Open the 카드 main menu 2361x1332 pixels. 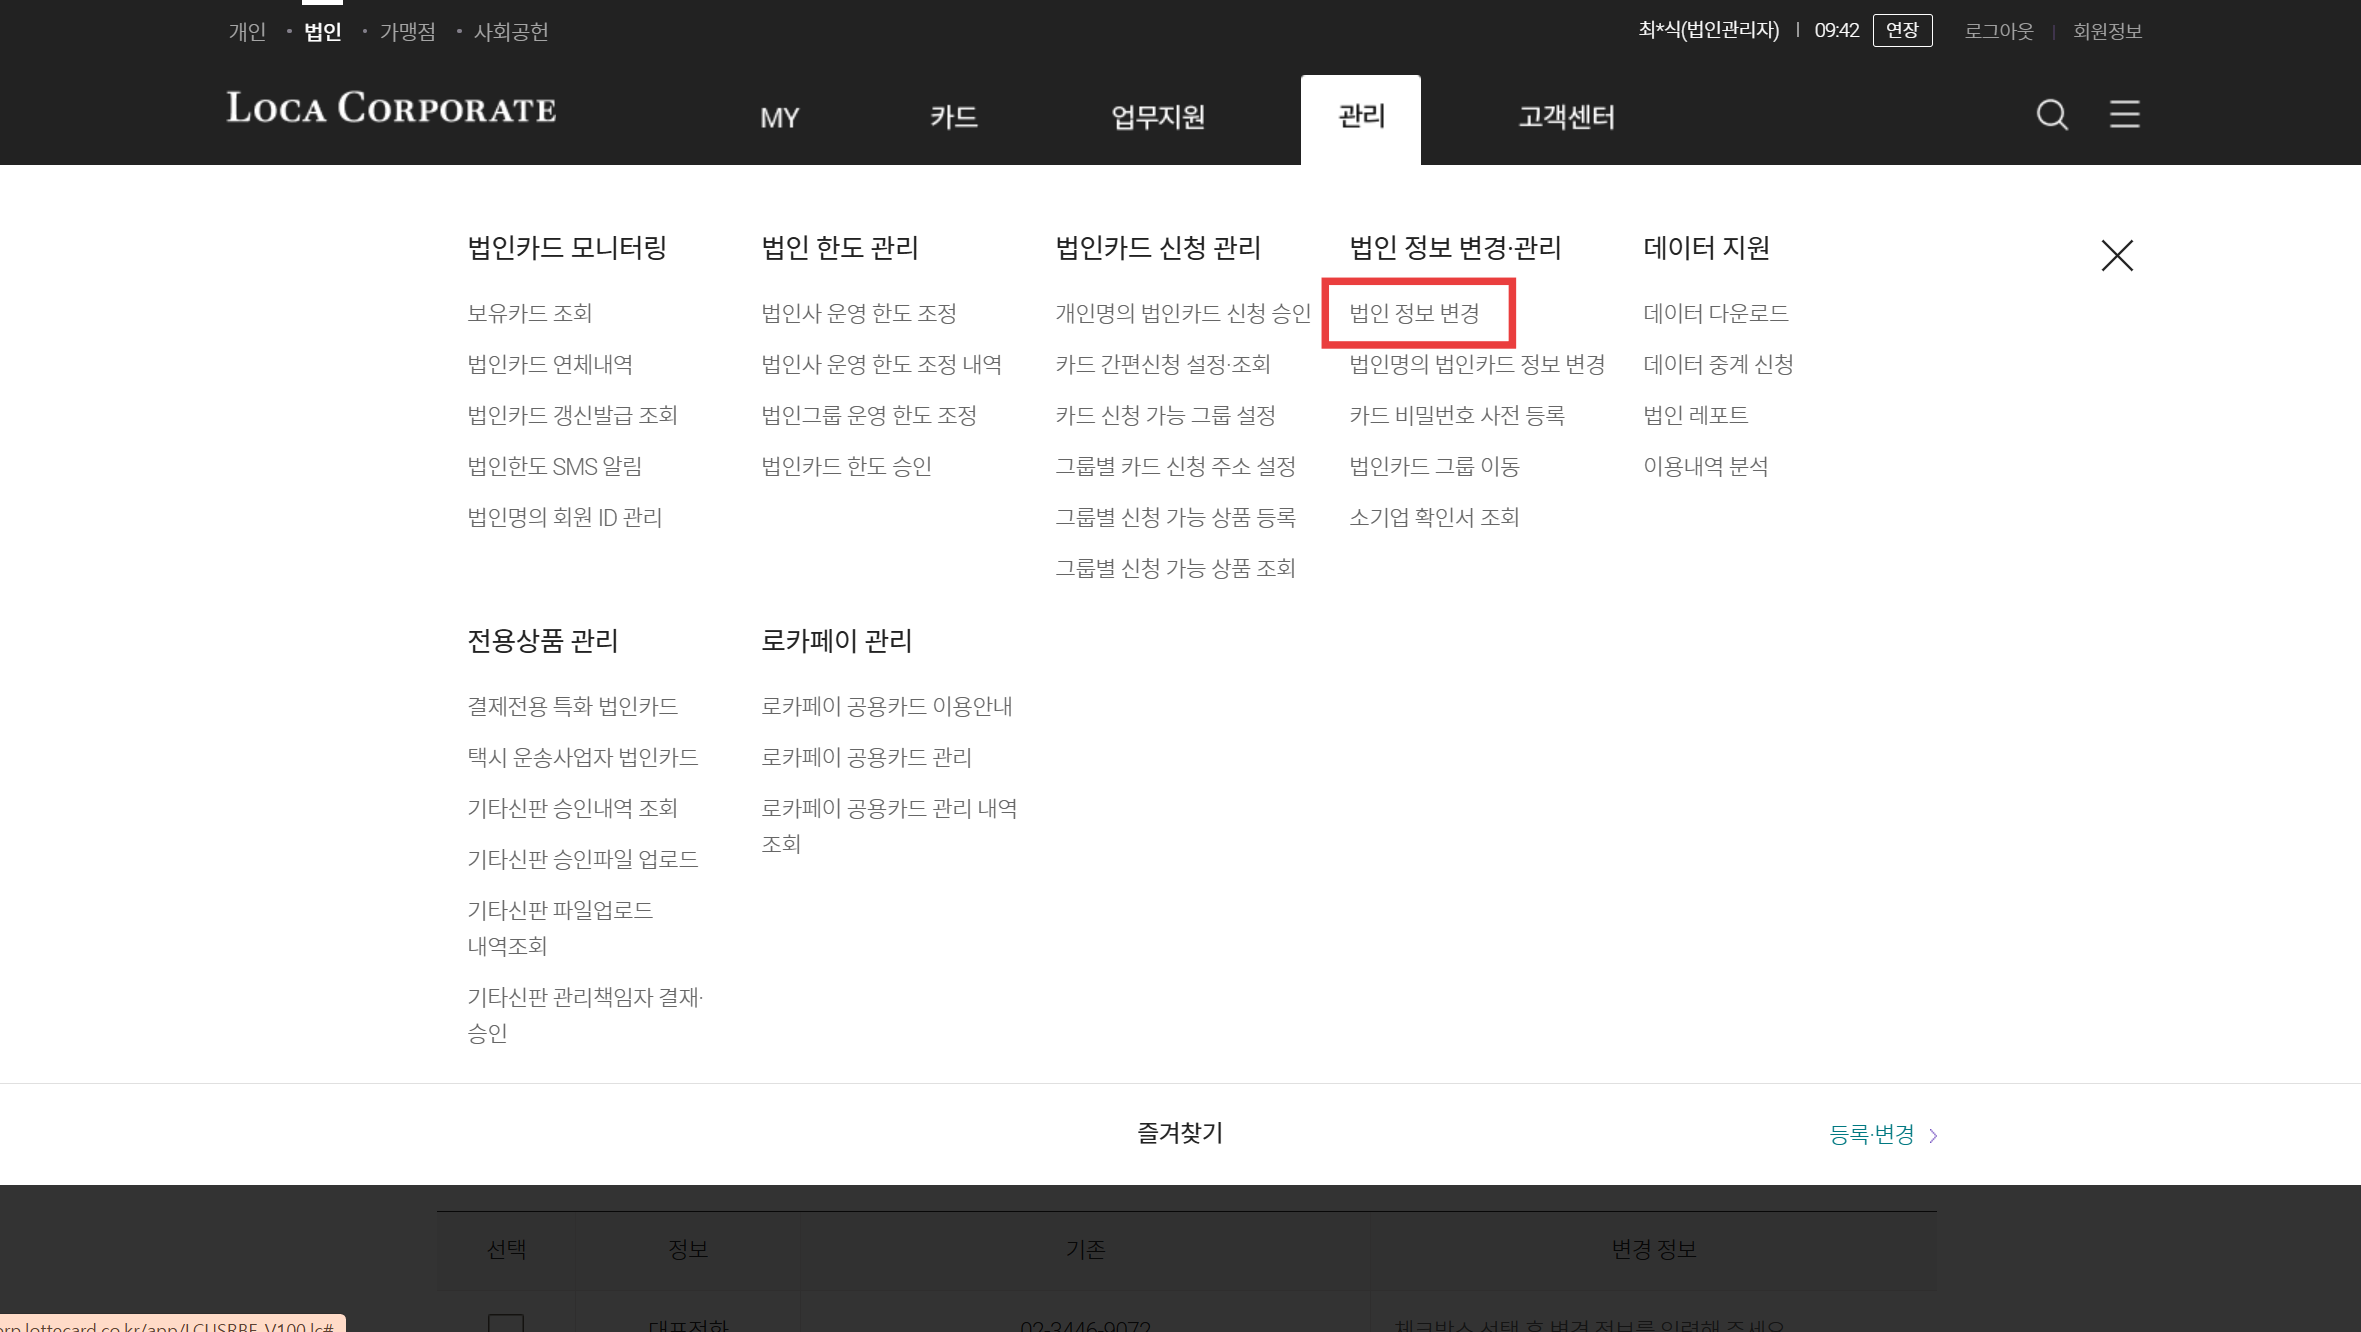point(953,117)
